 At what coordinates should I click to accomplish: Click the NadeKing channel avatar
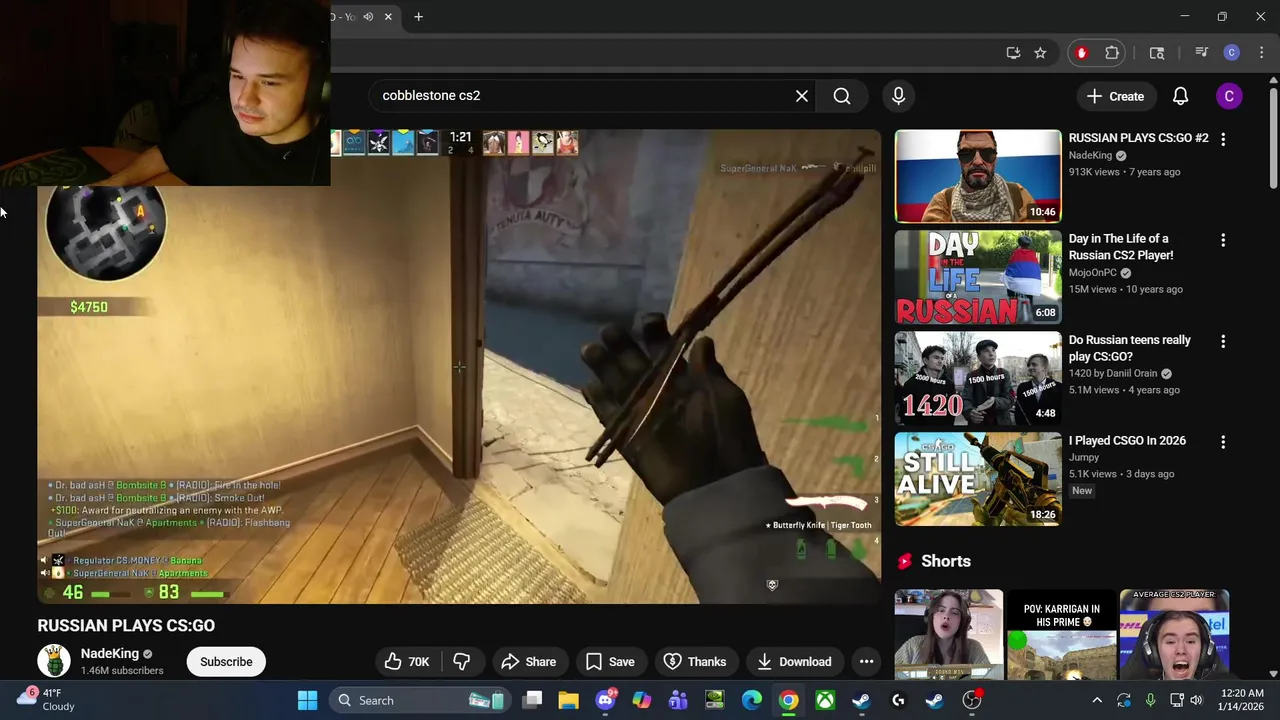point(54,661)
